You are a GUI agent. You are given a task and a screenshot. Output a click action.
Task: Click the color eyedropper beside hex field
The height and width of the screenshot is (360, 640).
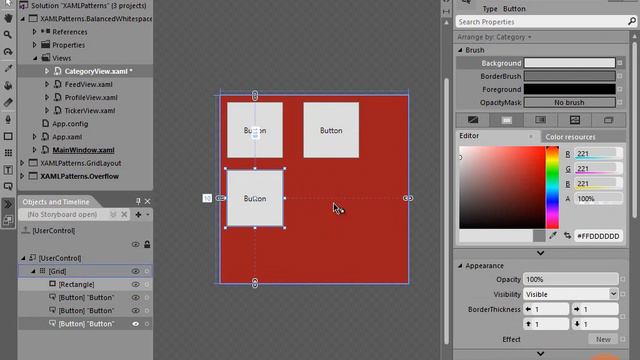click(x=553, y=236)
